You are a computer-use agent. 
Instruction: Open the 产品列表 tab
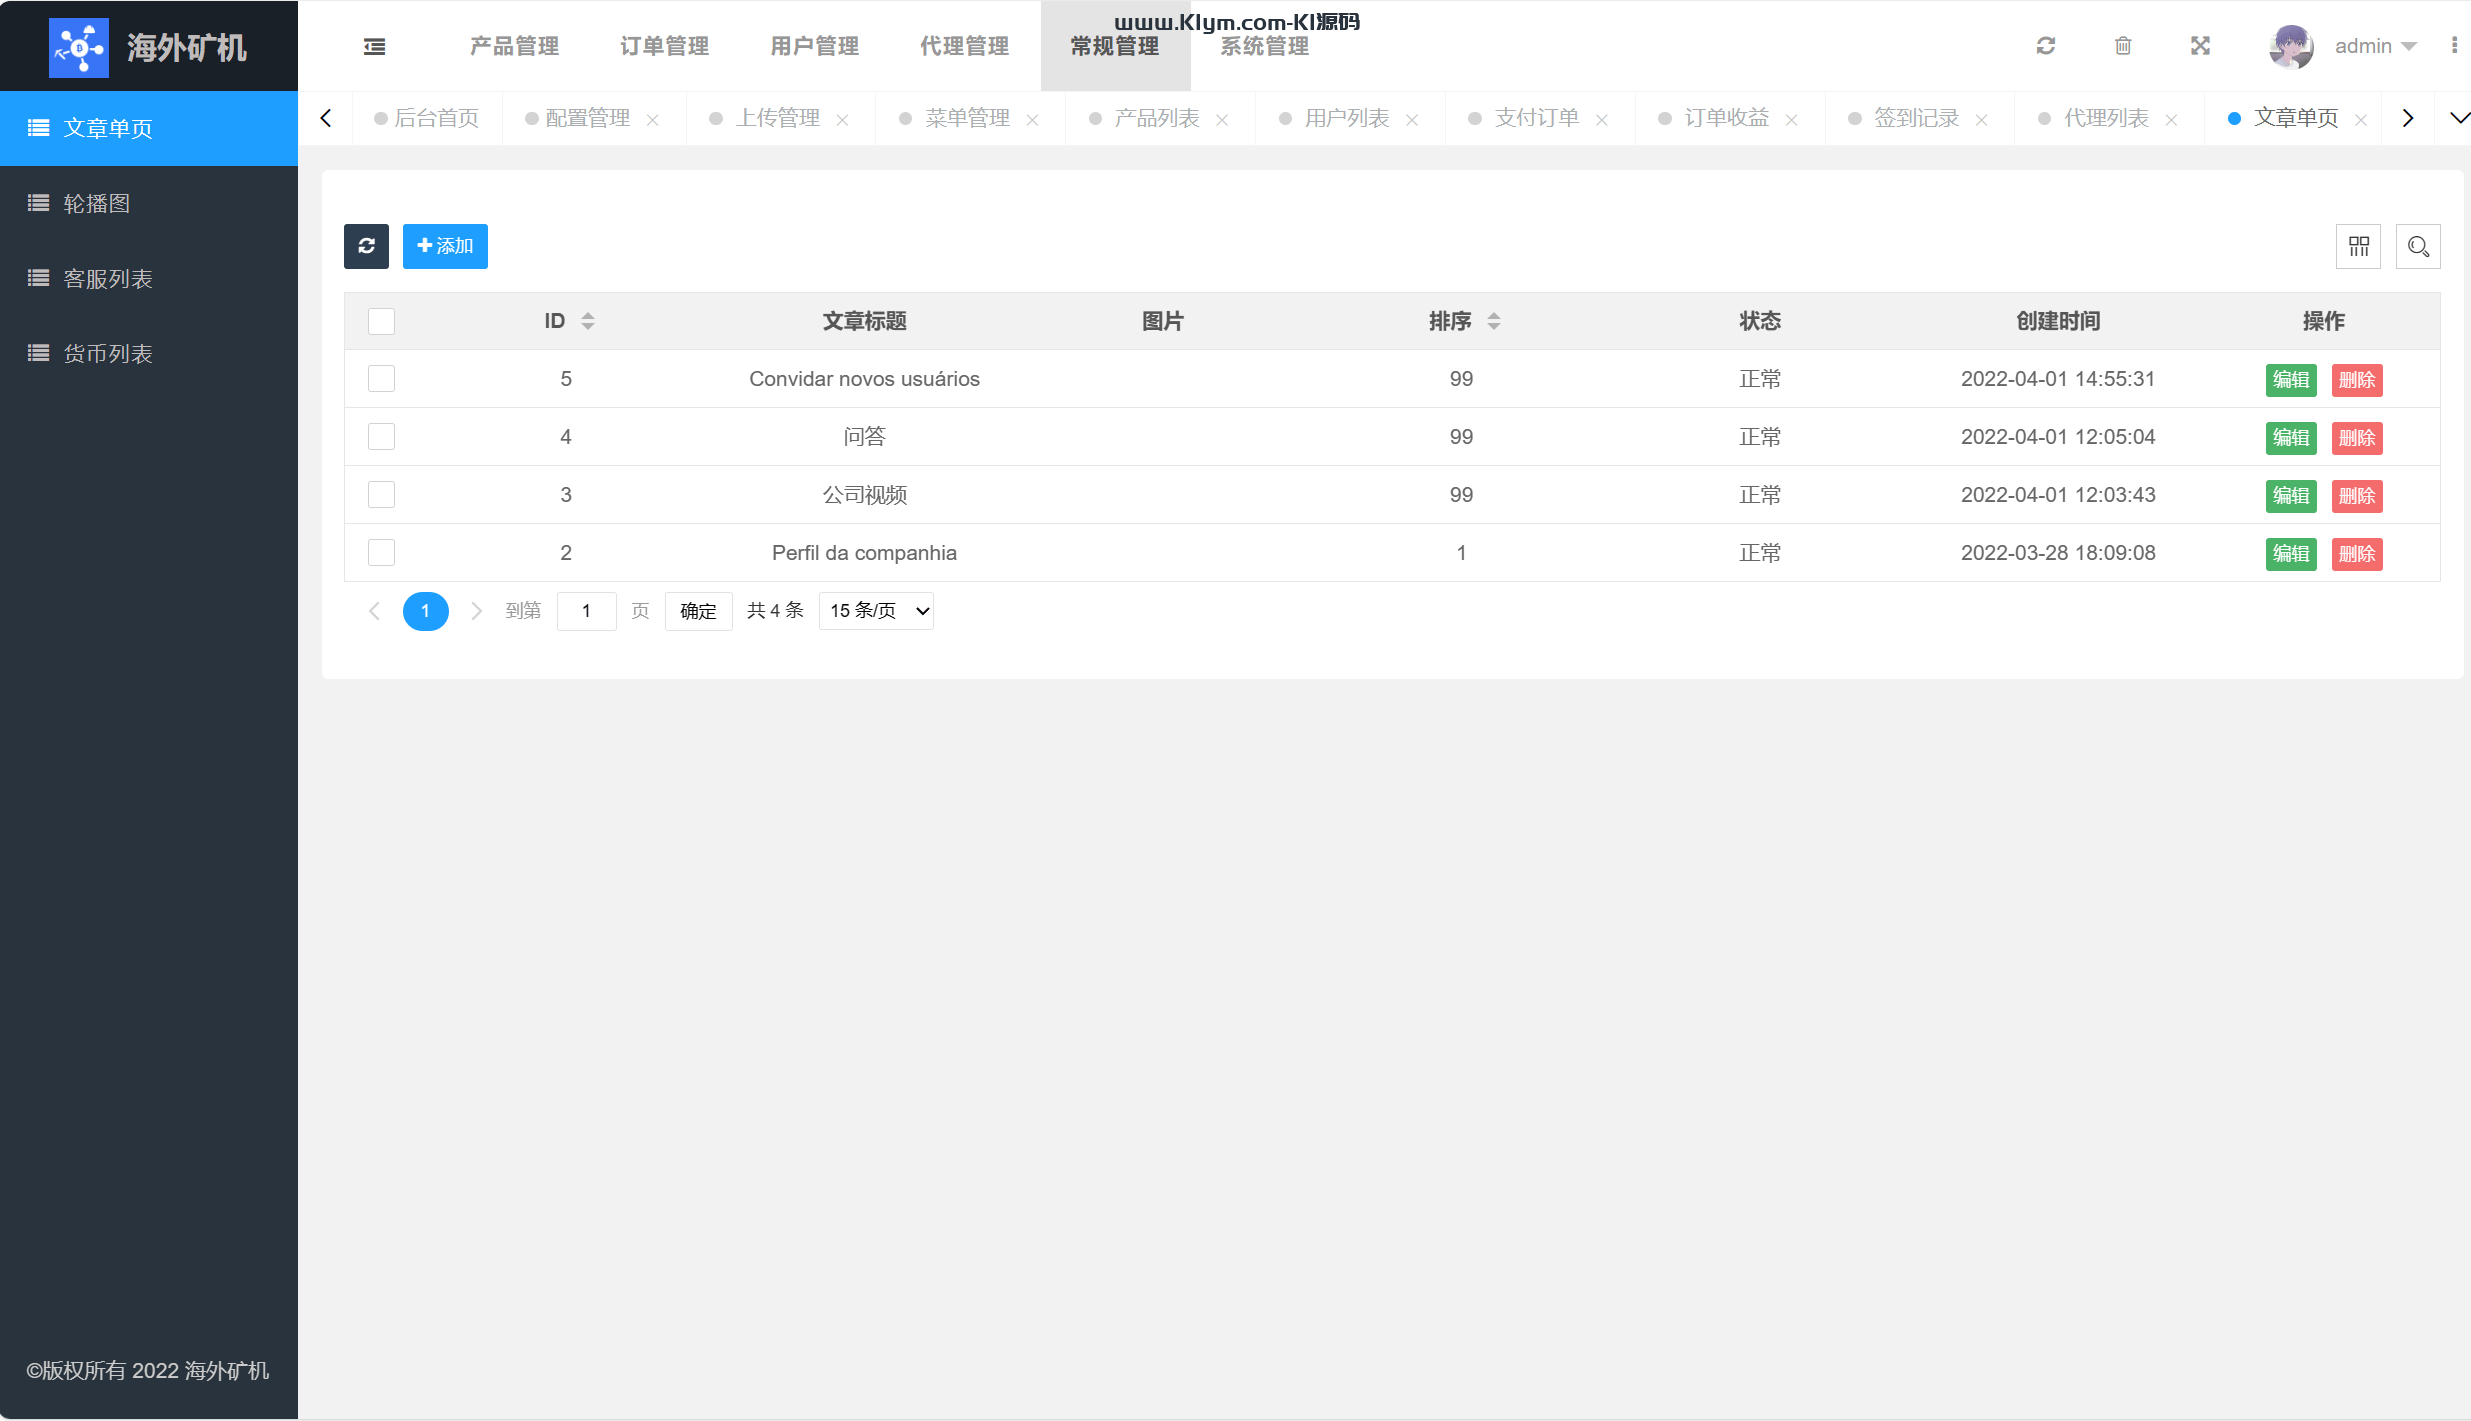1156,118
